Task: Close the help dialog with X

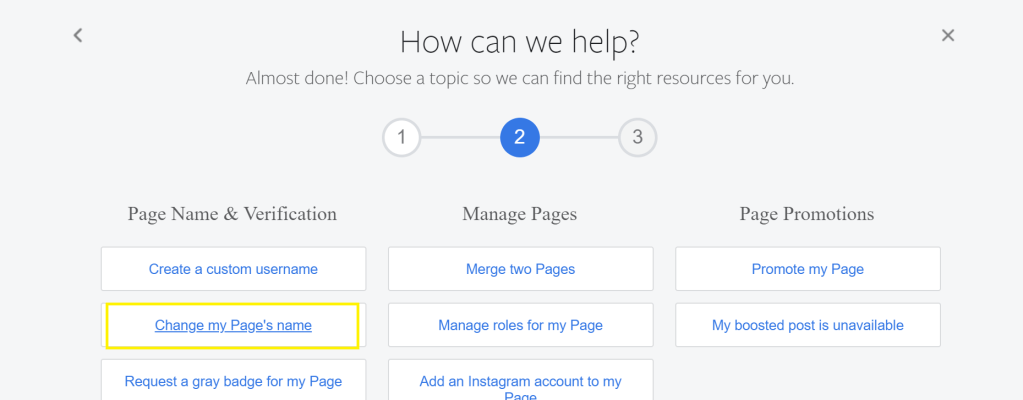Action: tap(948, 35)
